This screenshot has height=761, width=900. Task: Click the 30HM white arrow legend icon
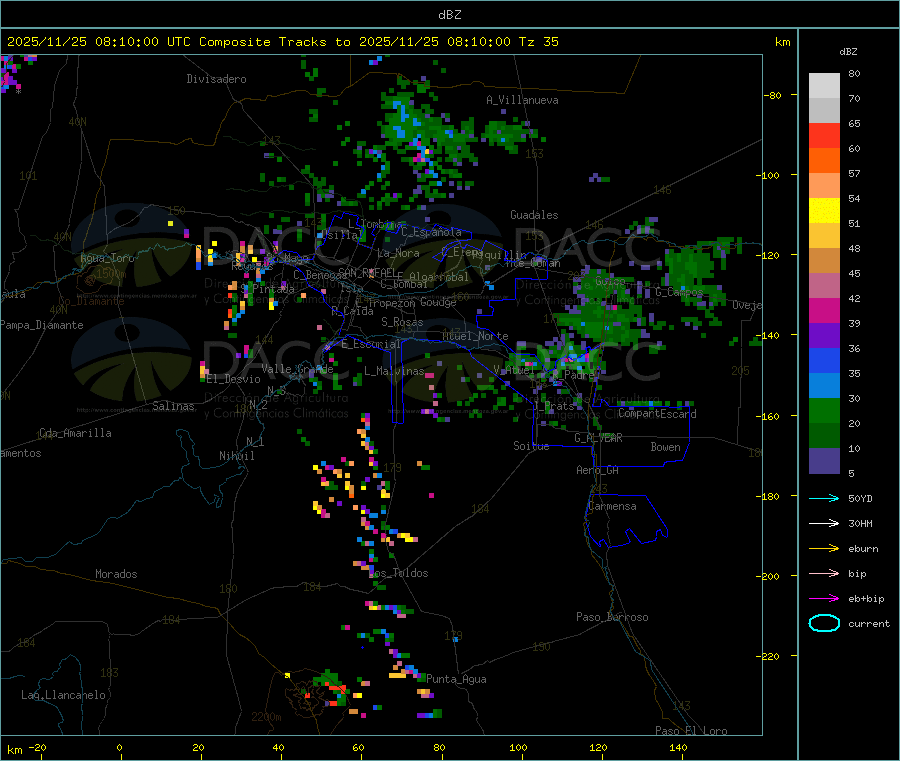pyautogui.click(x=824, y=523)
